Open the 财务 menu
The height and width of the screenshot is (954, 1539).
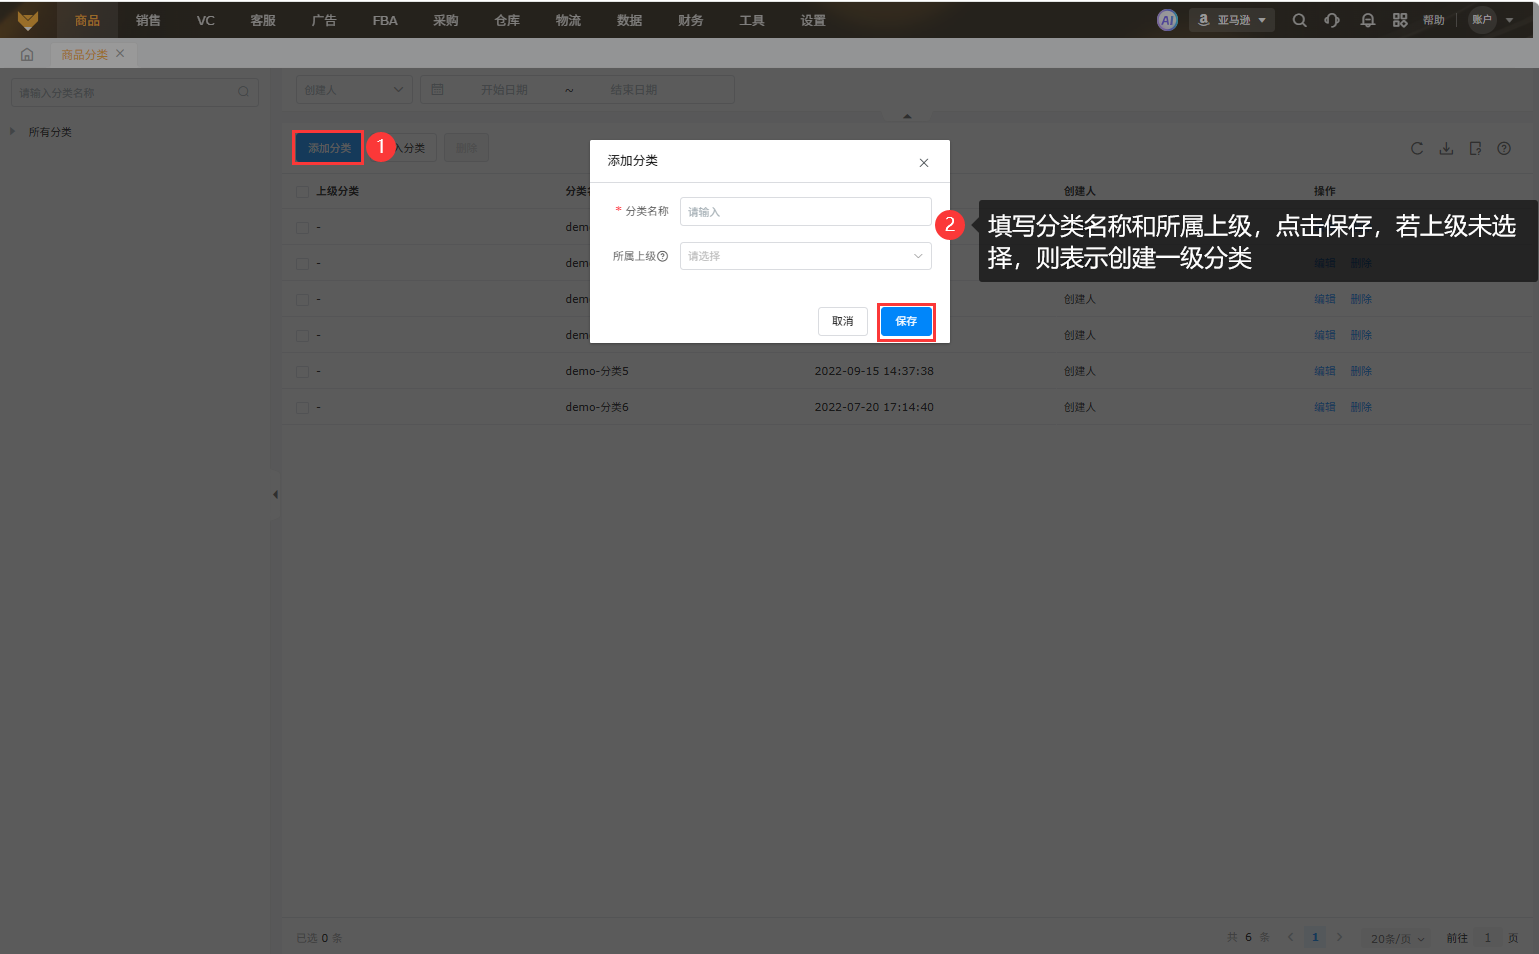tap(690, 20)
